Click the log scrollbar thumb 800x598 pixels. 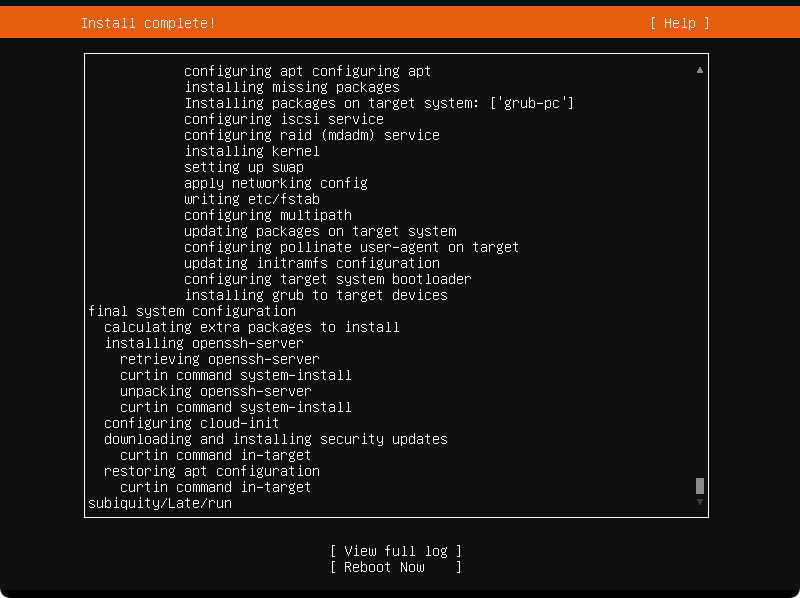pos(700,486)
